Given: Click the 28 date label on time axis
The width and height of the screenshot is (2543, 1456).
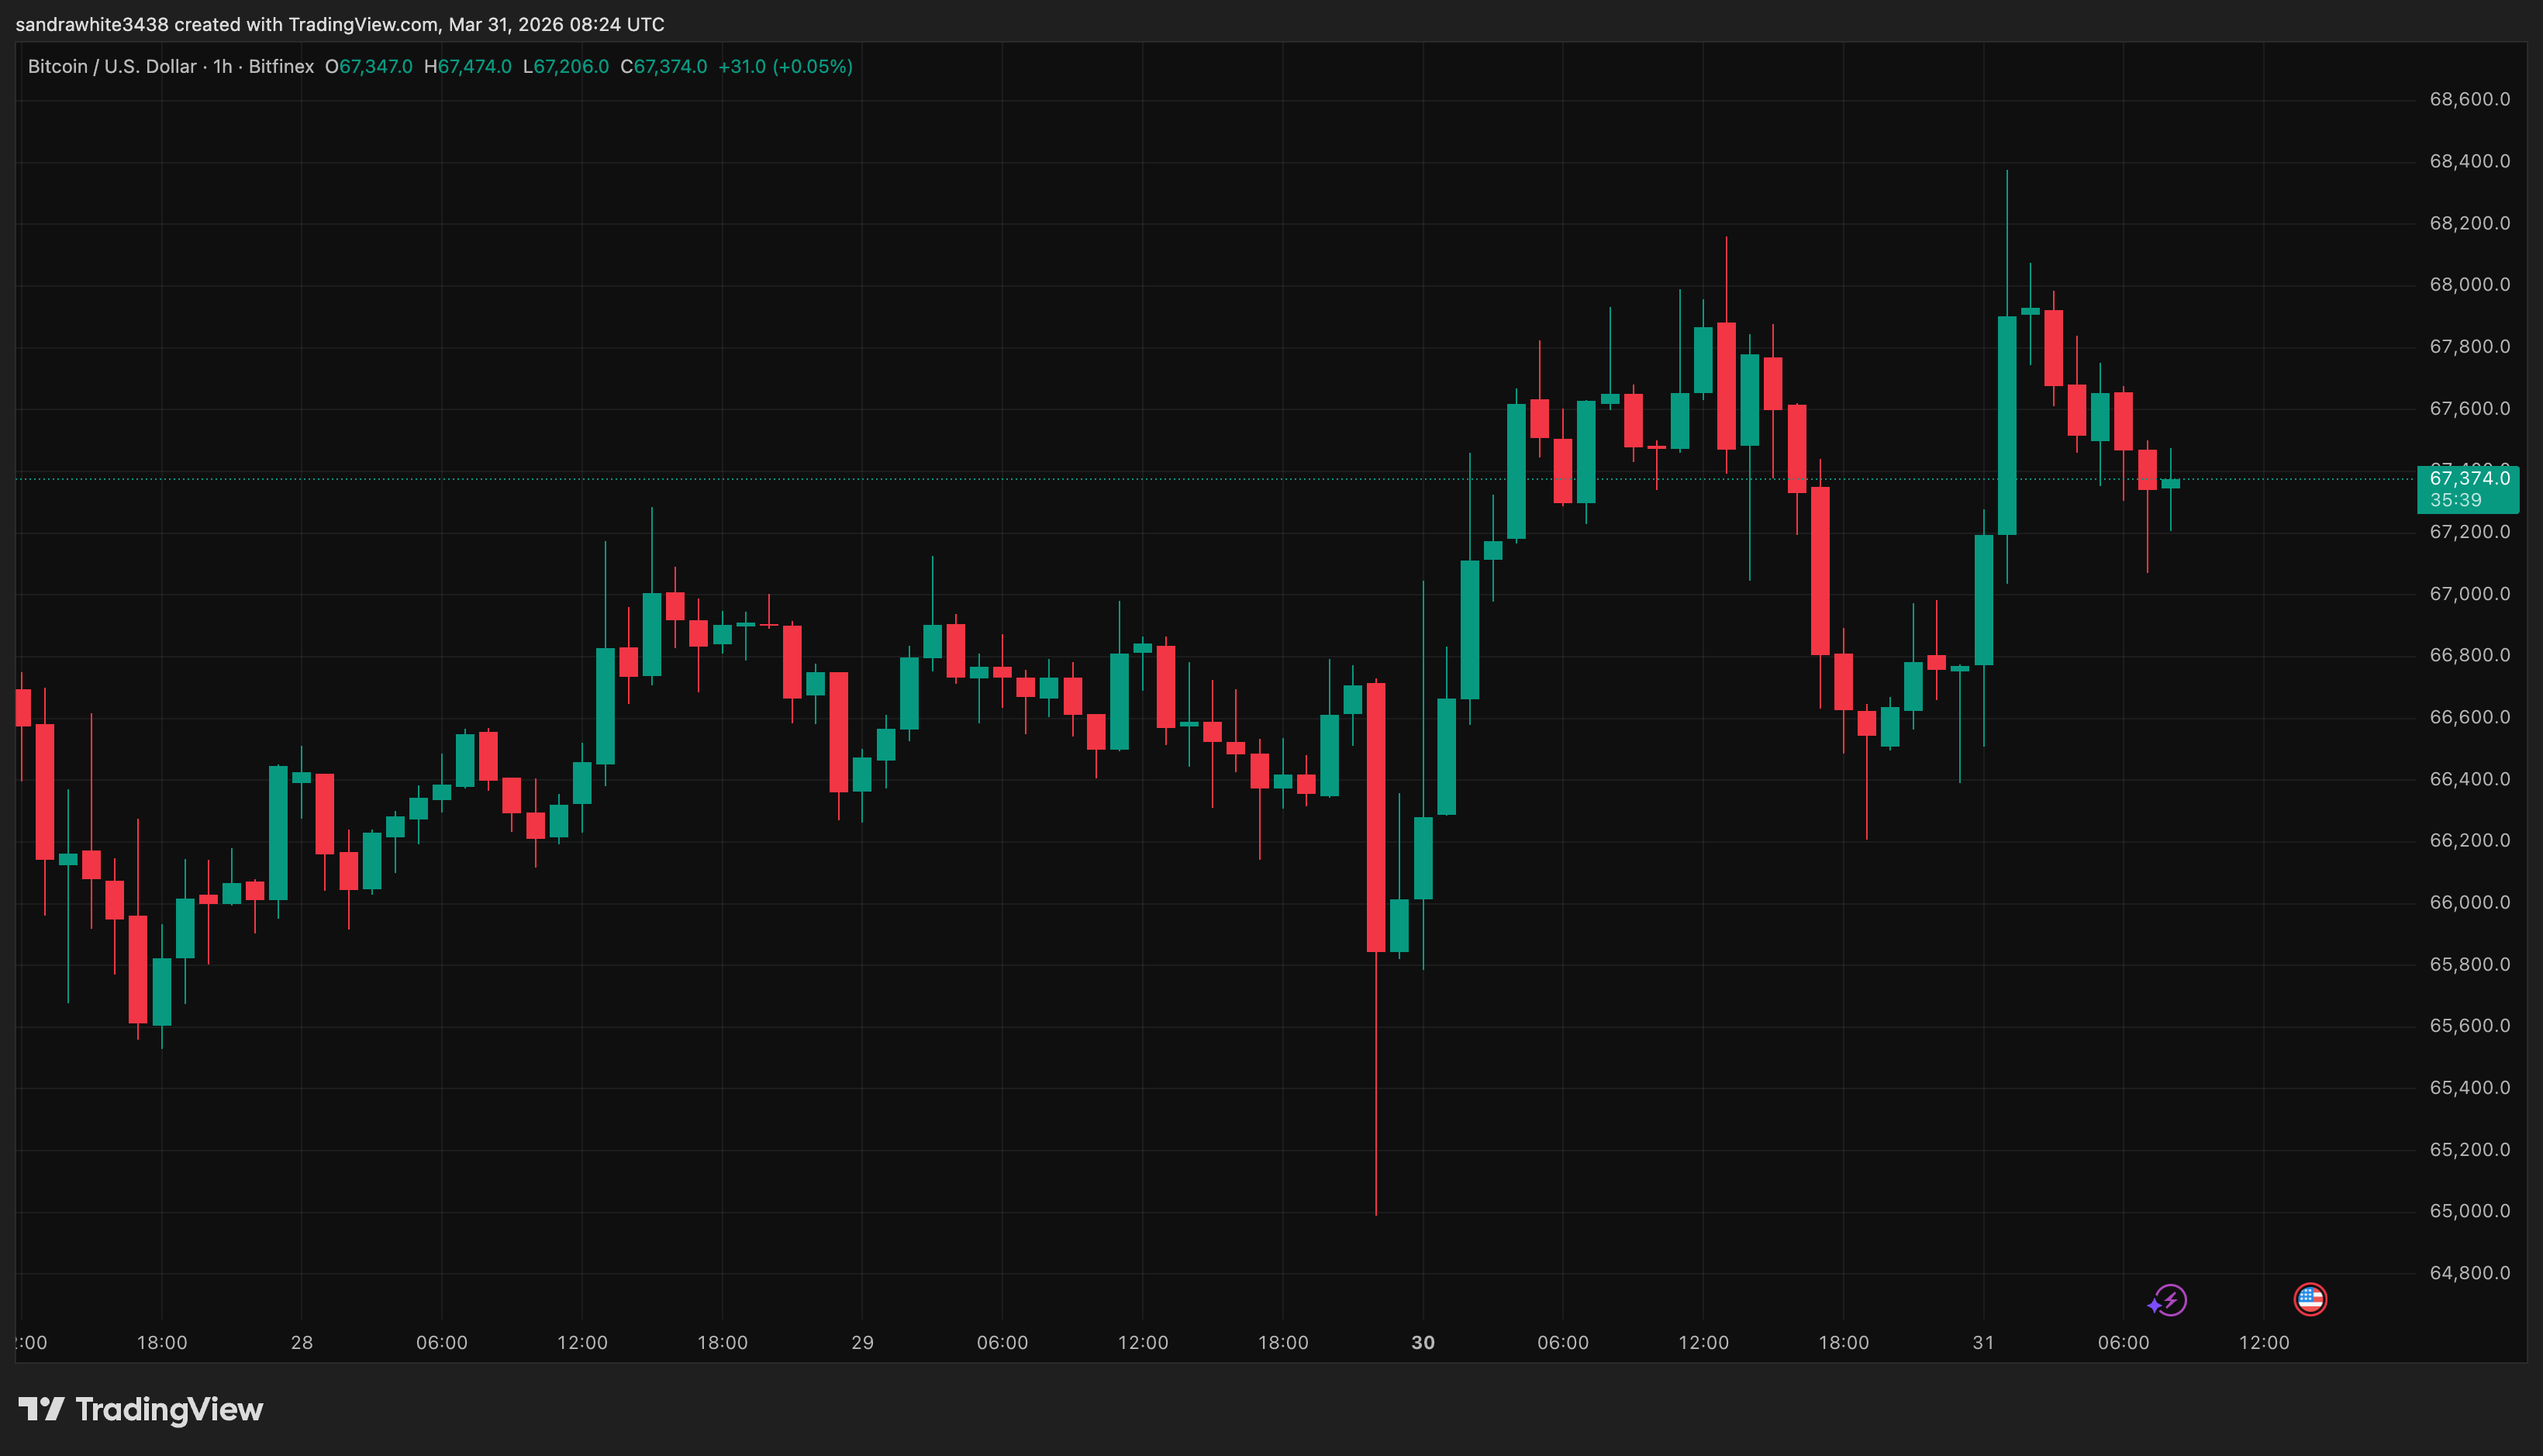Looking at the screenshot, I should pyautogui.click(x=301, y=1343).
